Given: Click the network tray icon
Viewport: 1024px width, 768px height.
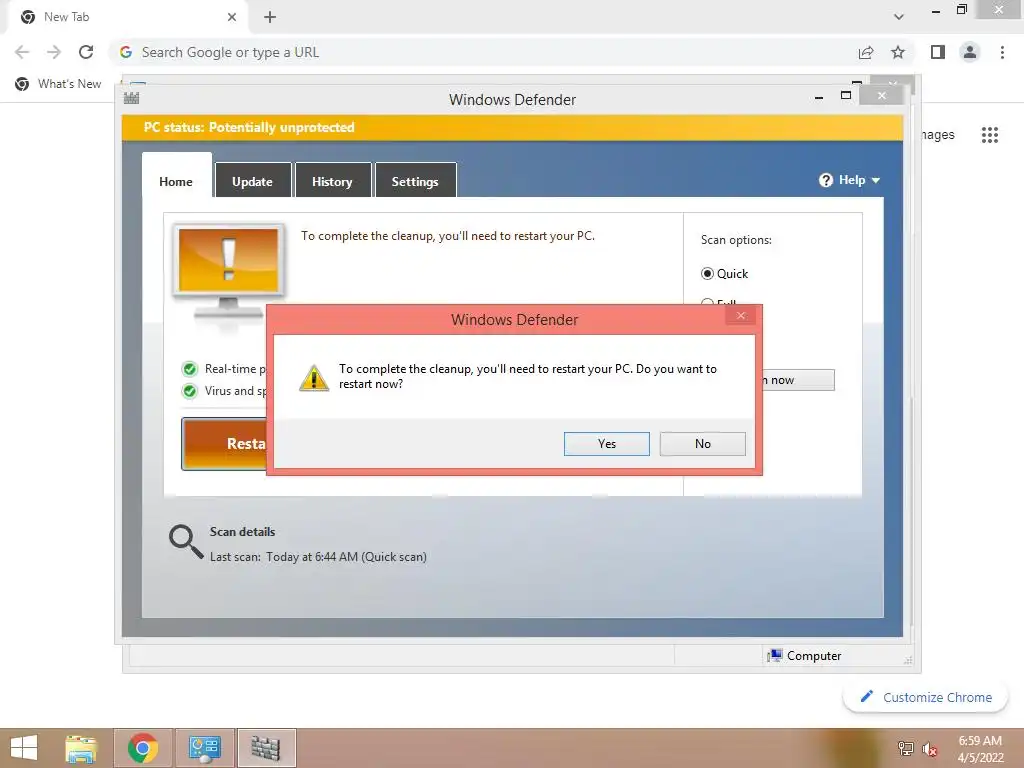Looking at the screenshot, I should point(906,749).
